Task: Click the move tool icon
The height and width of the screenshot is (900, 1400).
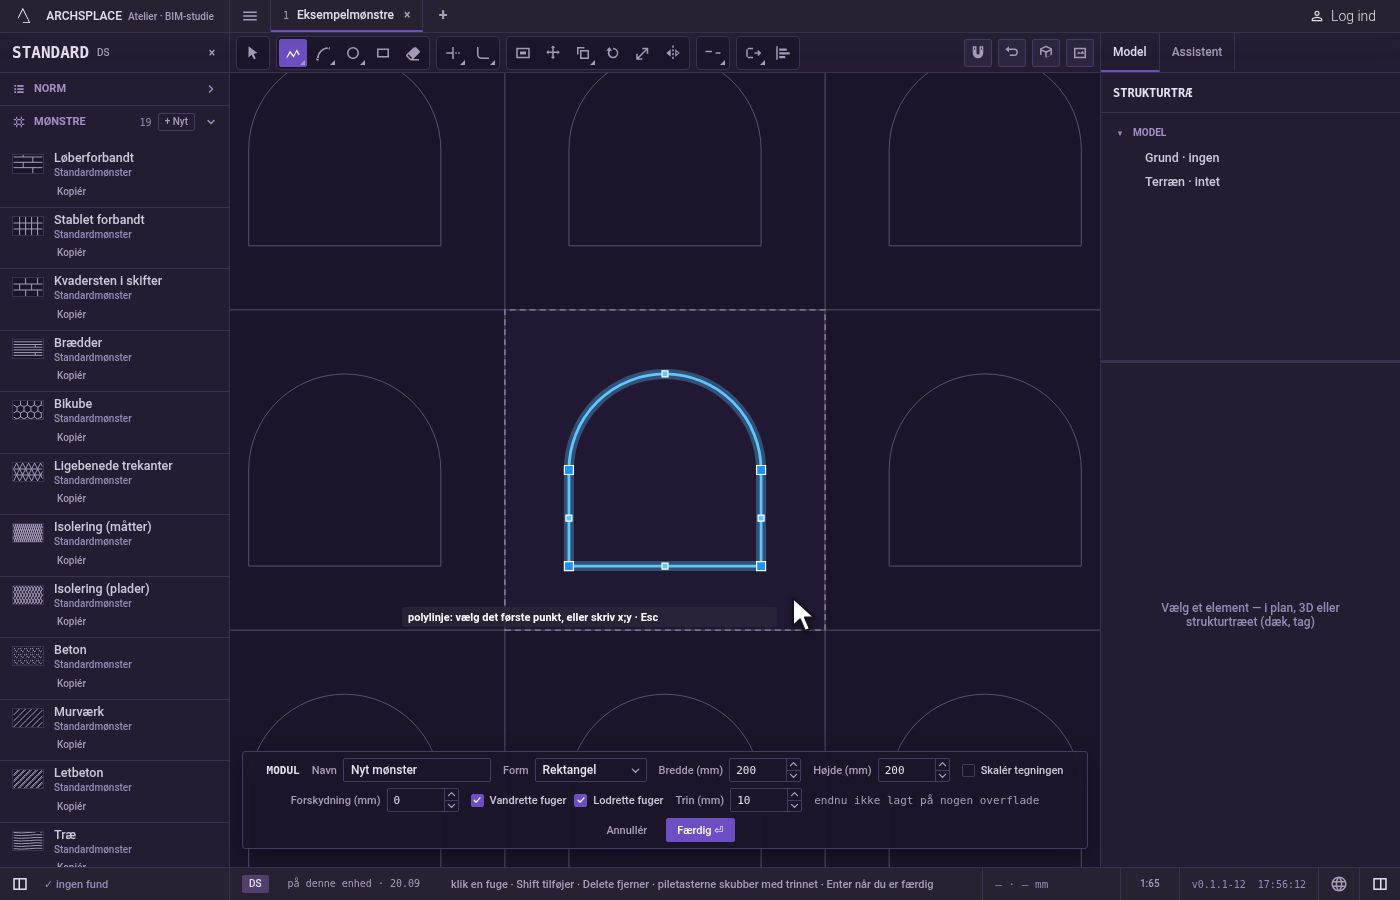Action: 553,53
